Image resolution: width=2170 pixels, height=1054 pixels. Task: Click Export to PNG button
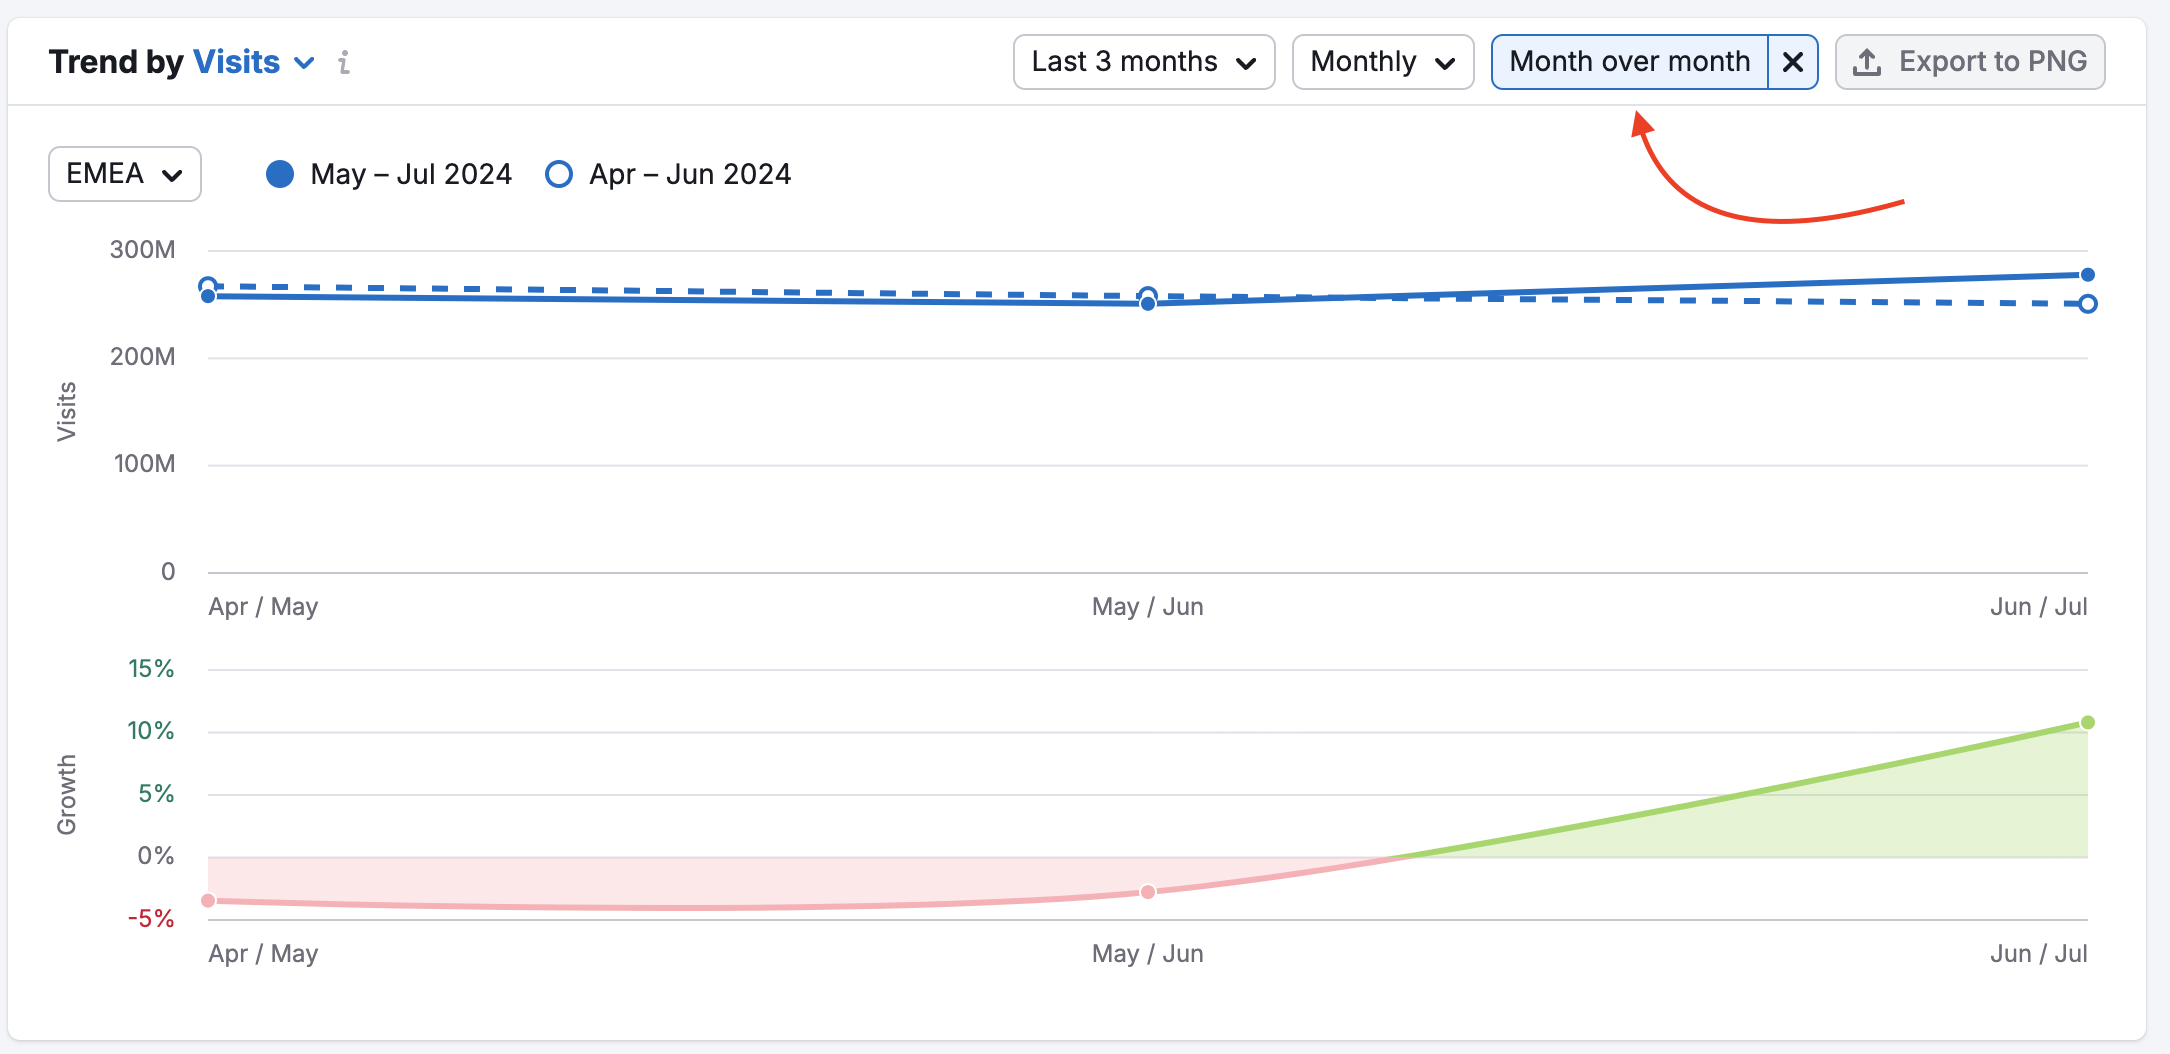coord(1970,62)
